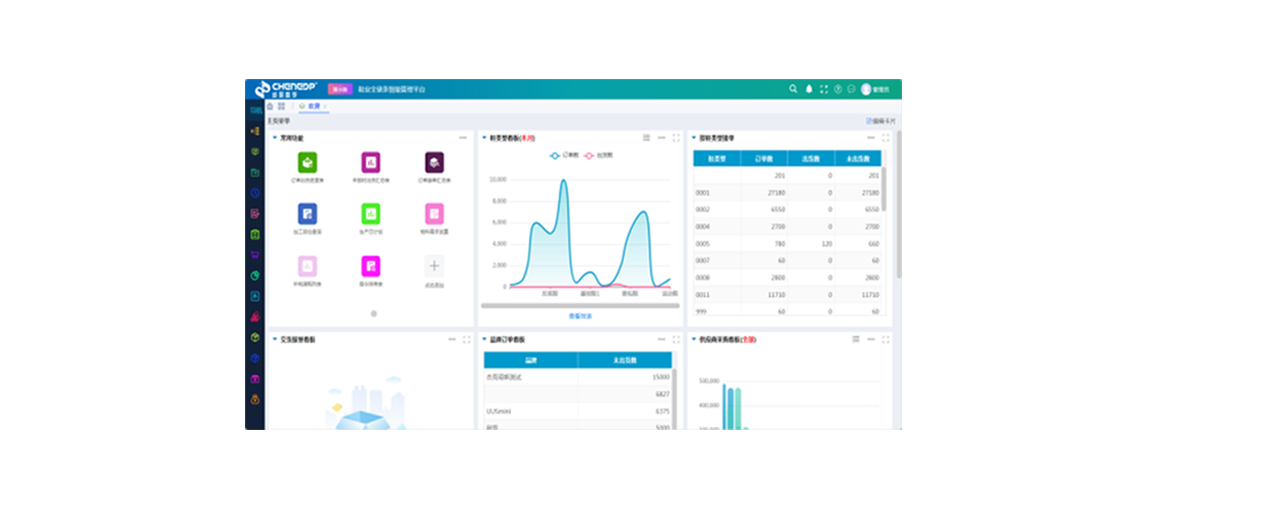Image resolution: width=1283 pixels, height=526 pixels.
Task: Open the green box shortcut tile
Action: tap(307, 162)
